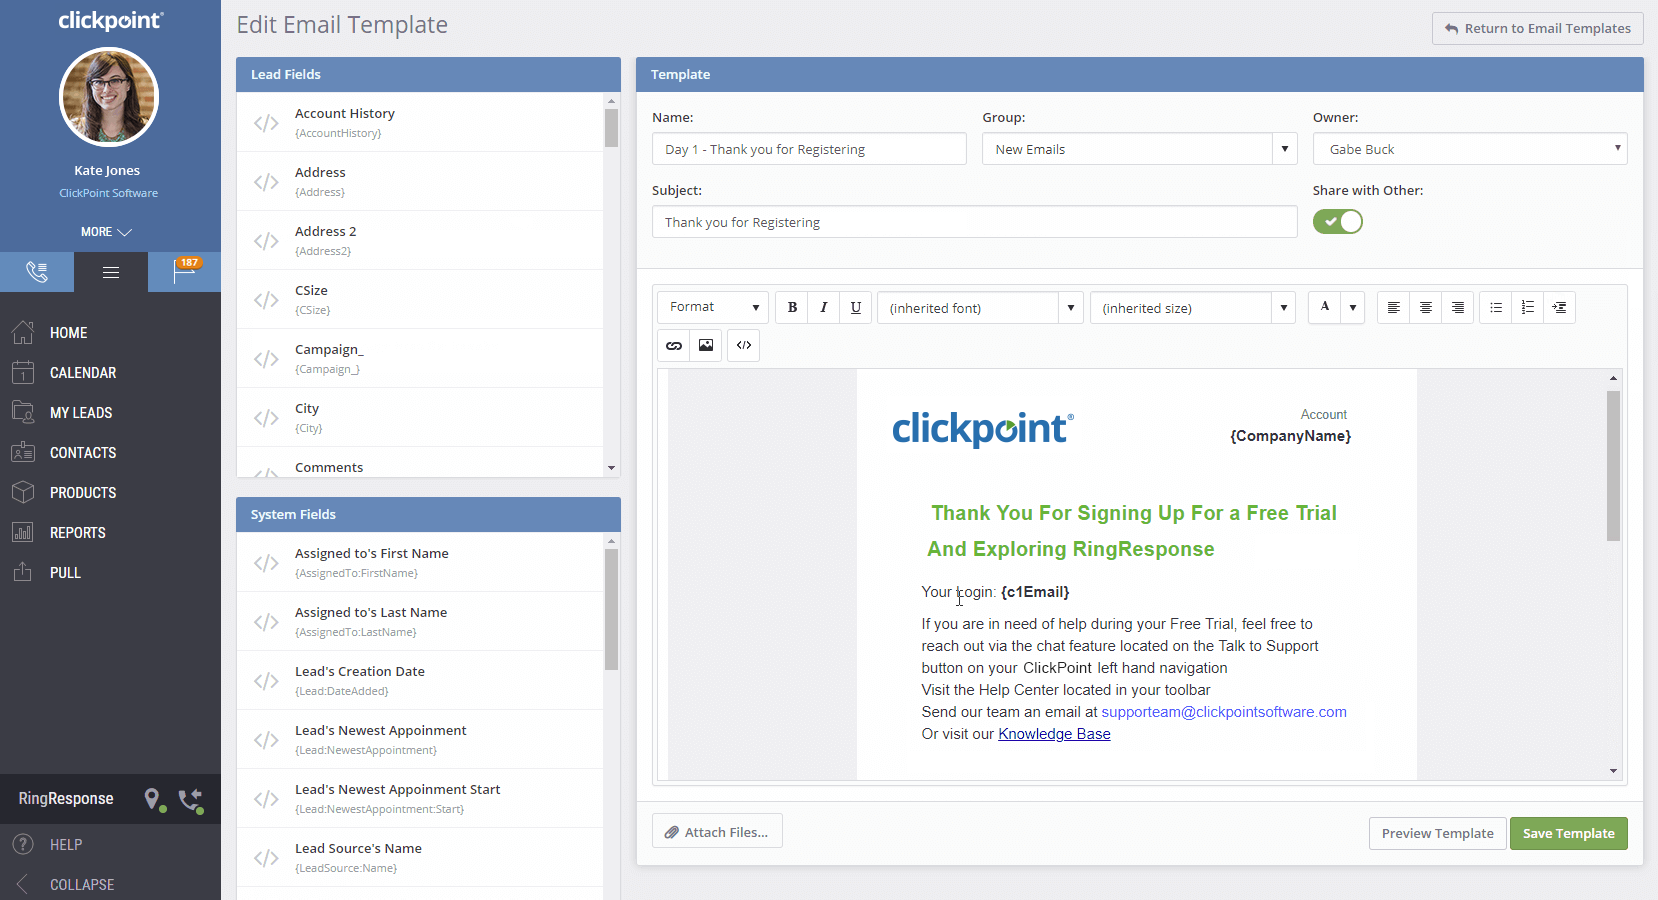
Task: Select Lead Source's Name system field
Action: click(420, 857)
